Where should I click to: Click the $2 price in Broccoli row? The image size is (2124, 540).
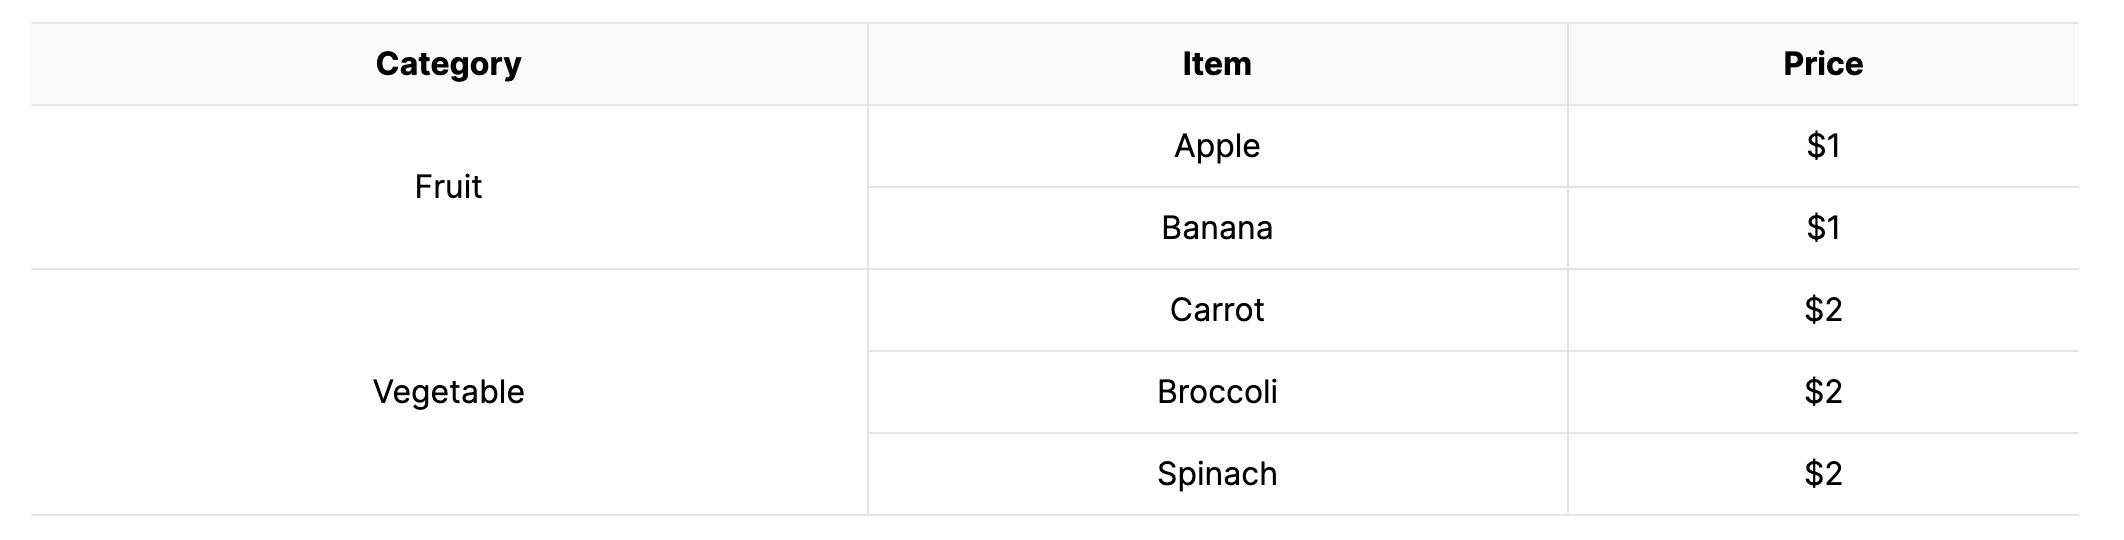point(1823,392)
